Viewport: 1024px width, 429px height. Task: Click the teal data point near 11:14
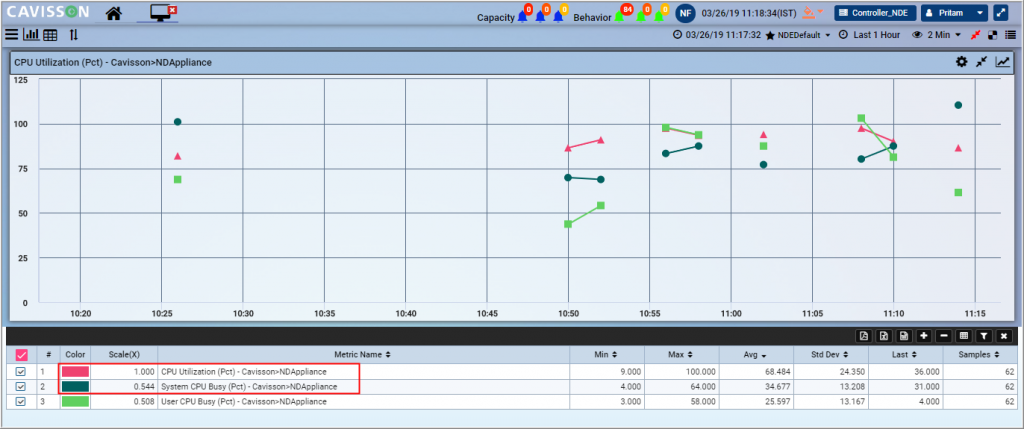958,105
